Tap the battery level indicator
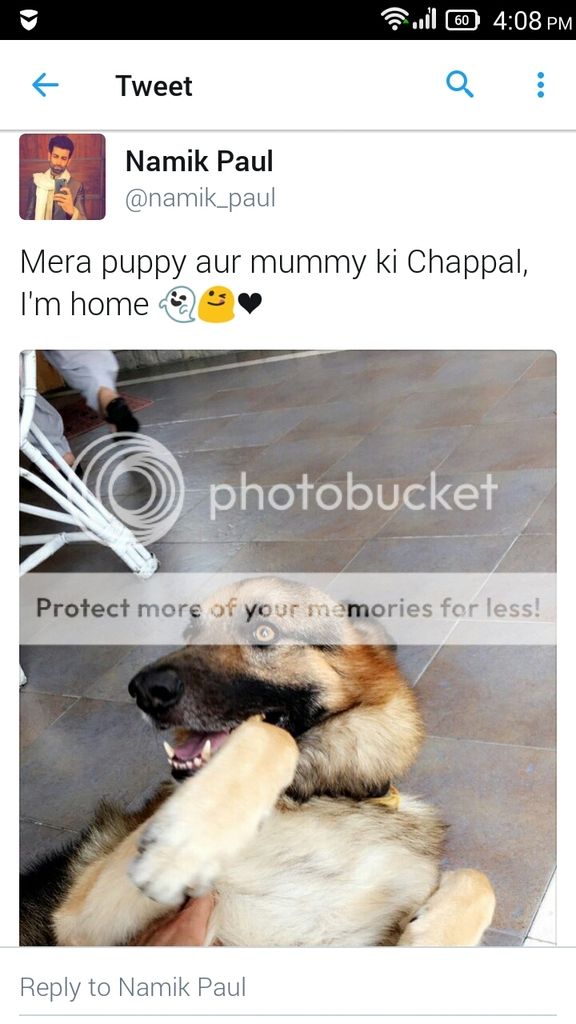The width and height of the screenshot is (576, 1024). (x=462, y=21)
